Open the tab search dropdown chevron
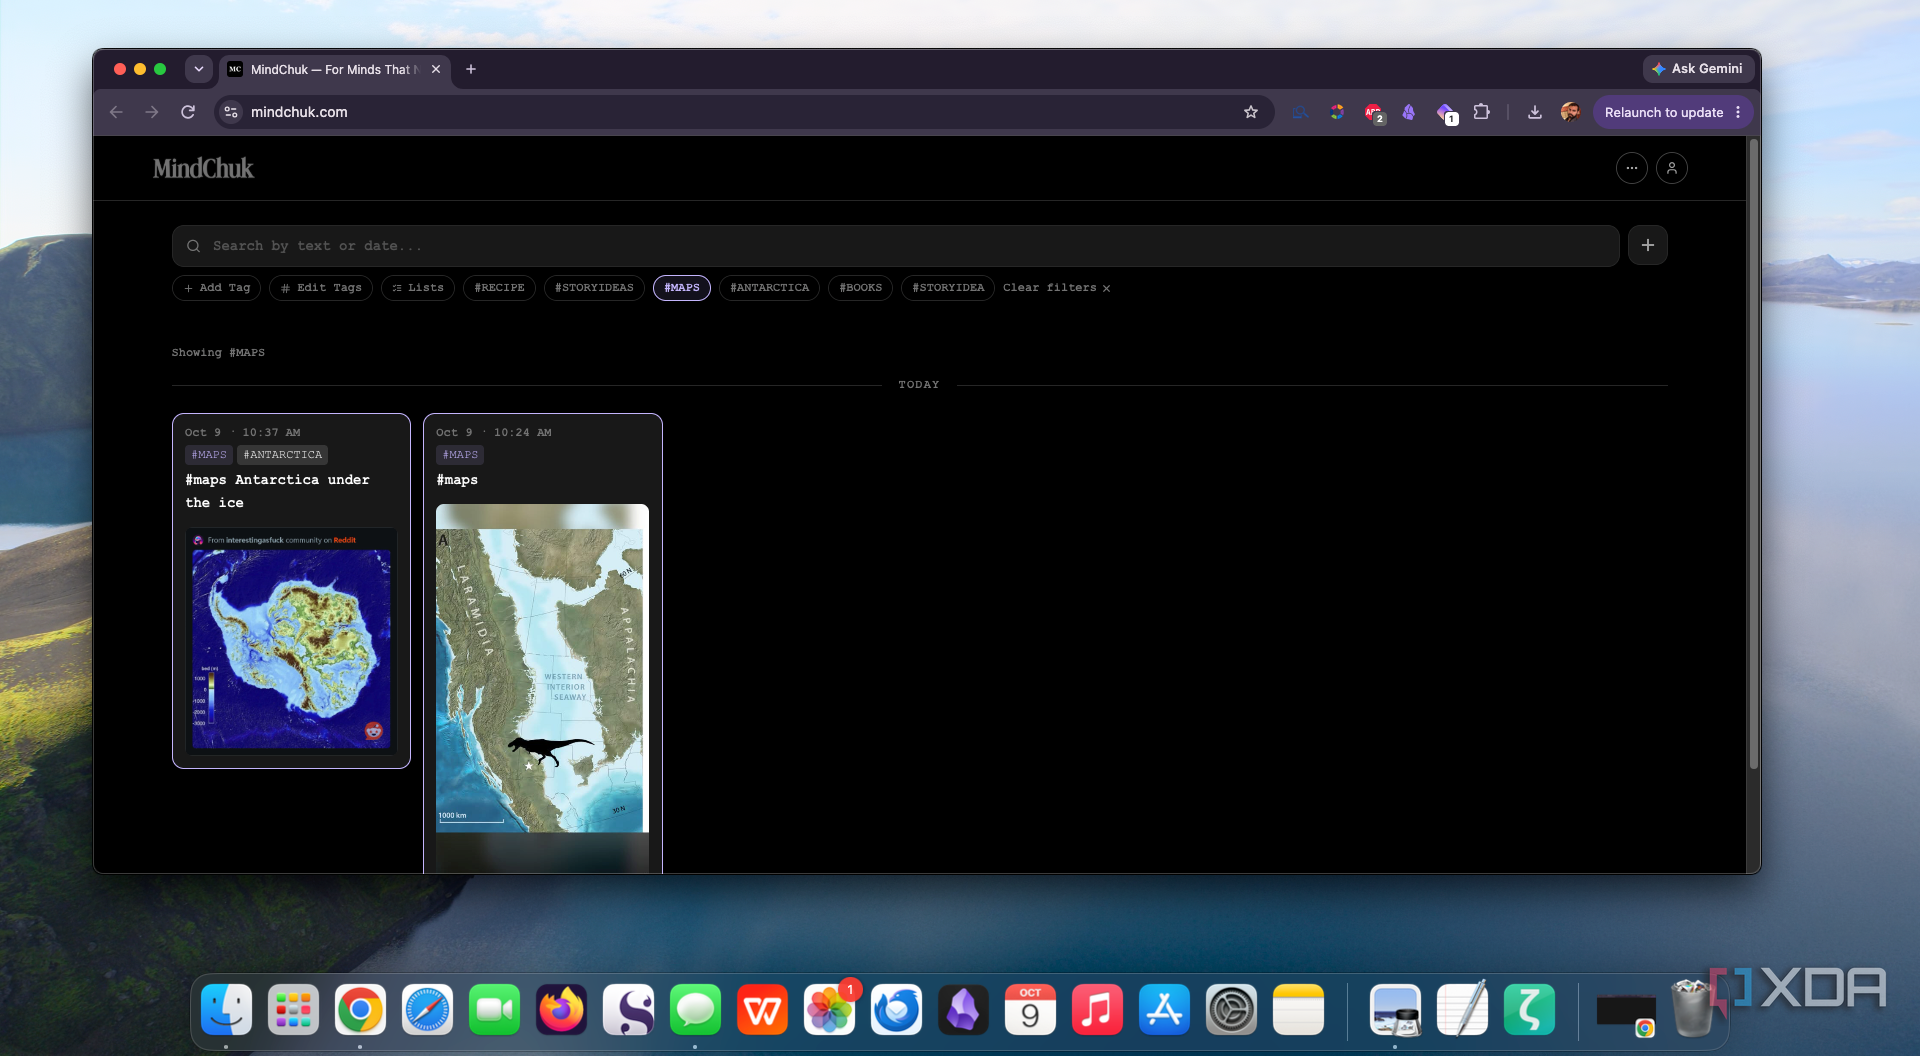This screenshot has width=1920, height=1056. [199, 69]
